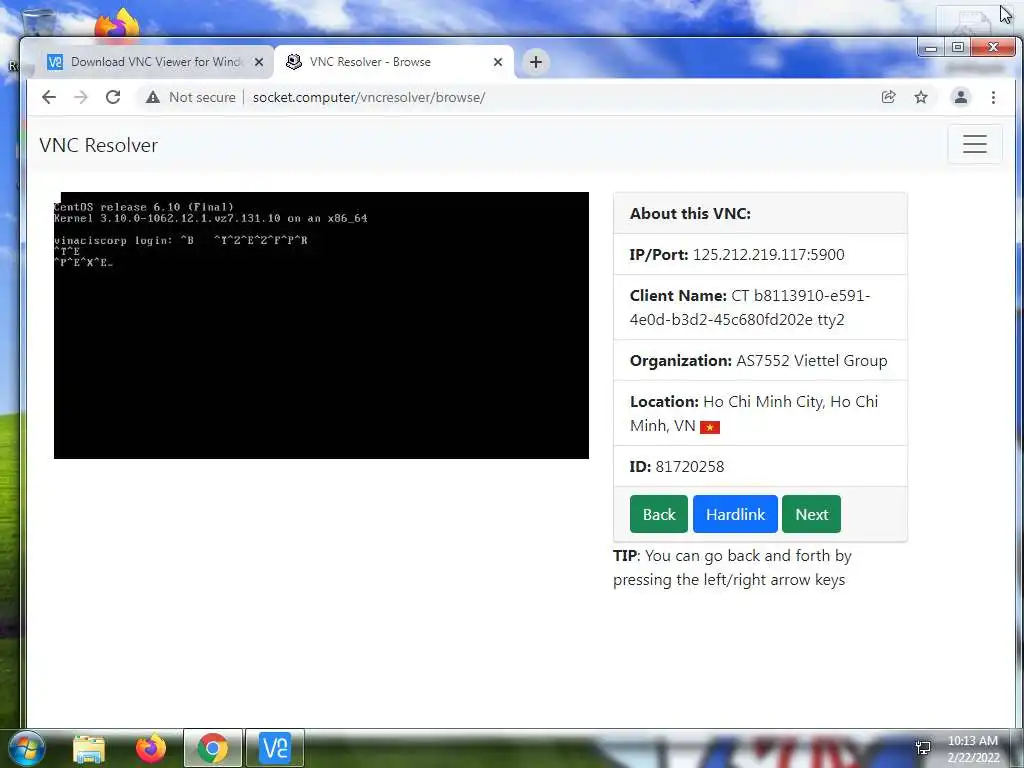
Task: Minimize the Chrome window
Action: pyautogui.click(x=931, y=48)
